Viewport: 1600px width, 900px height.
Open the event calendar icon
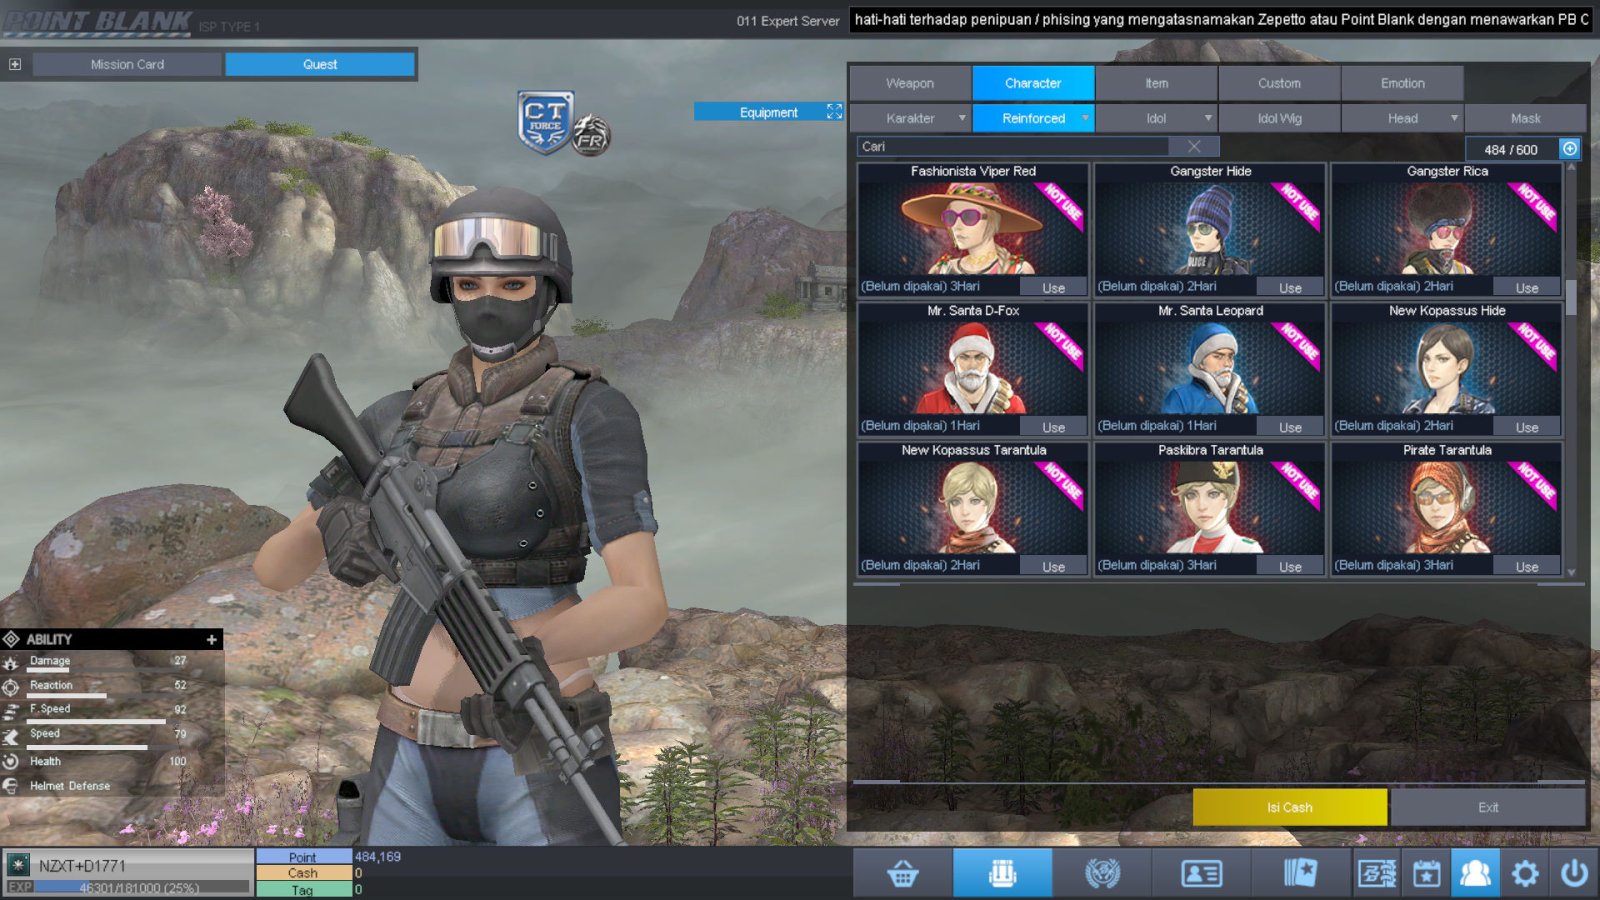[1427, 874]
